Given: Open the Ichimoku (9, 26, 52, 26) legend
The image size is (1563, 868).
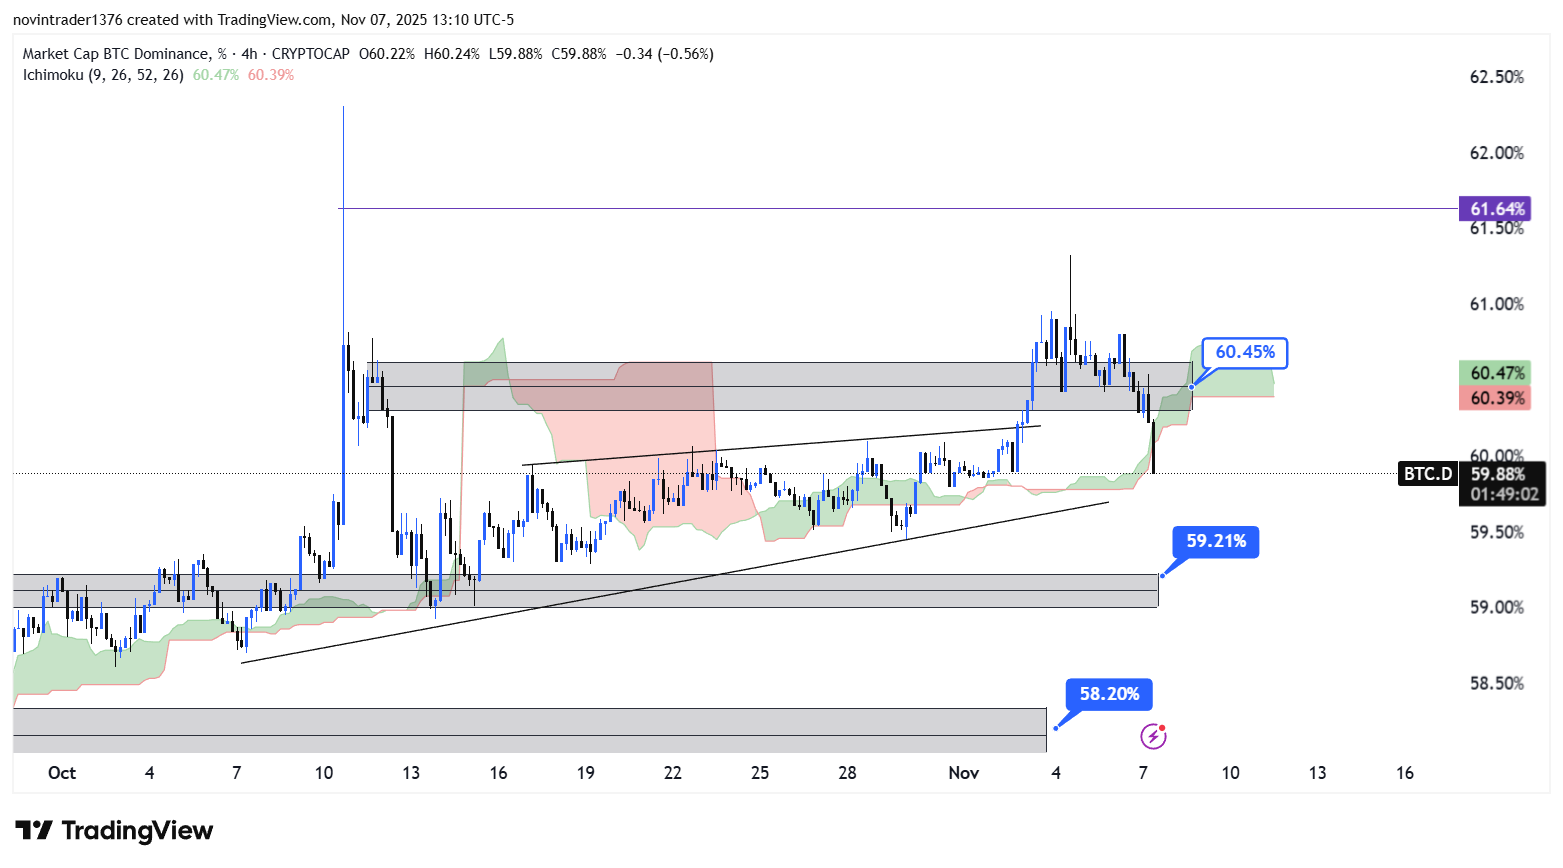Looking at the screenshot, I should 103,75.
